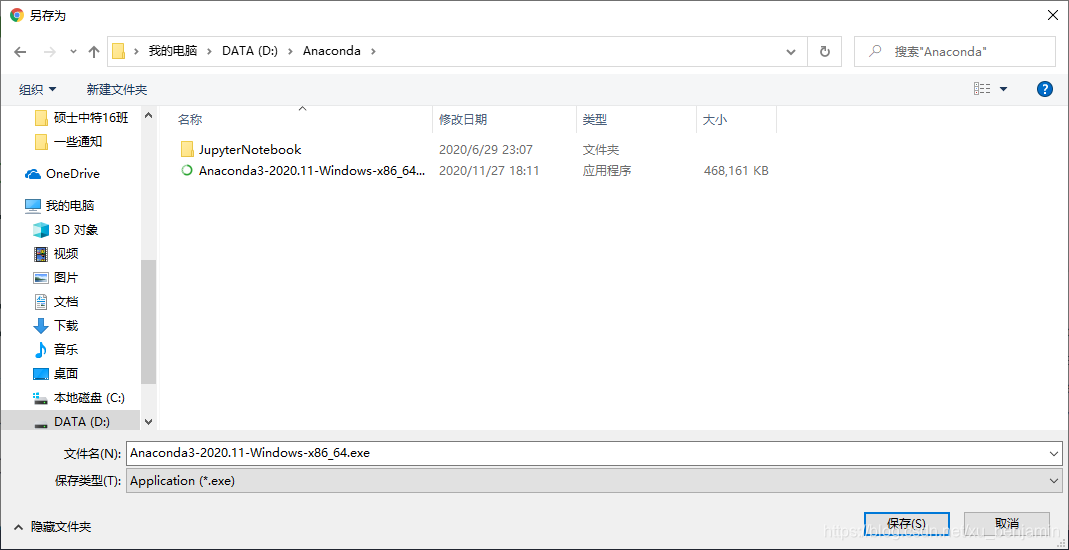Select 我的电脑 in the address breadcrumb
The image size is (1069, 550).
pos(173,51)
